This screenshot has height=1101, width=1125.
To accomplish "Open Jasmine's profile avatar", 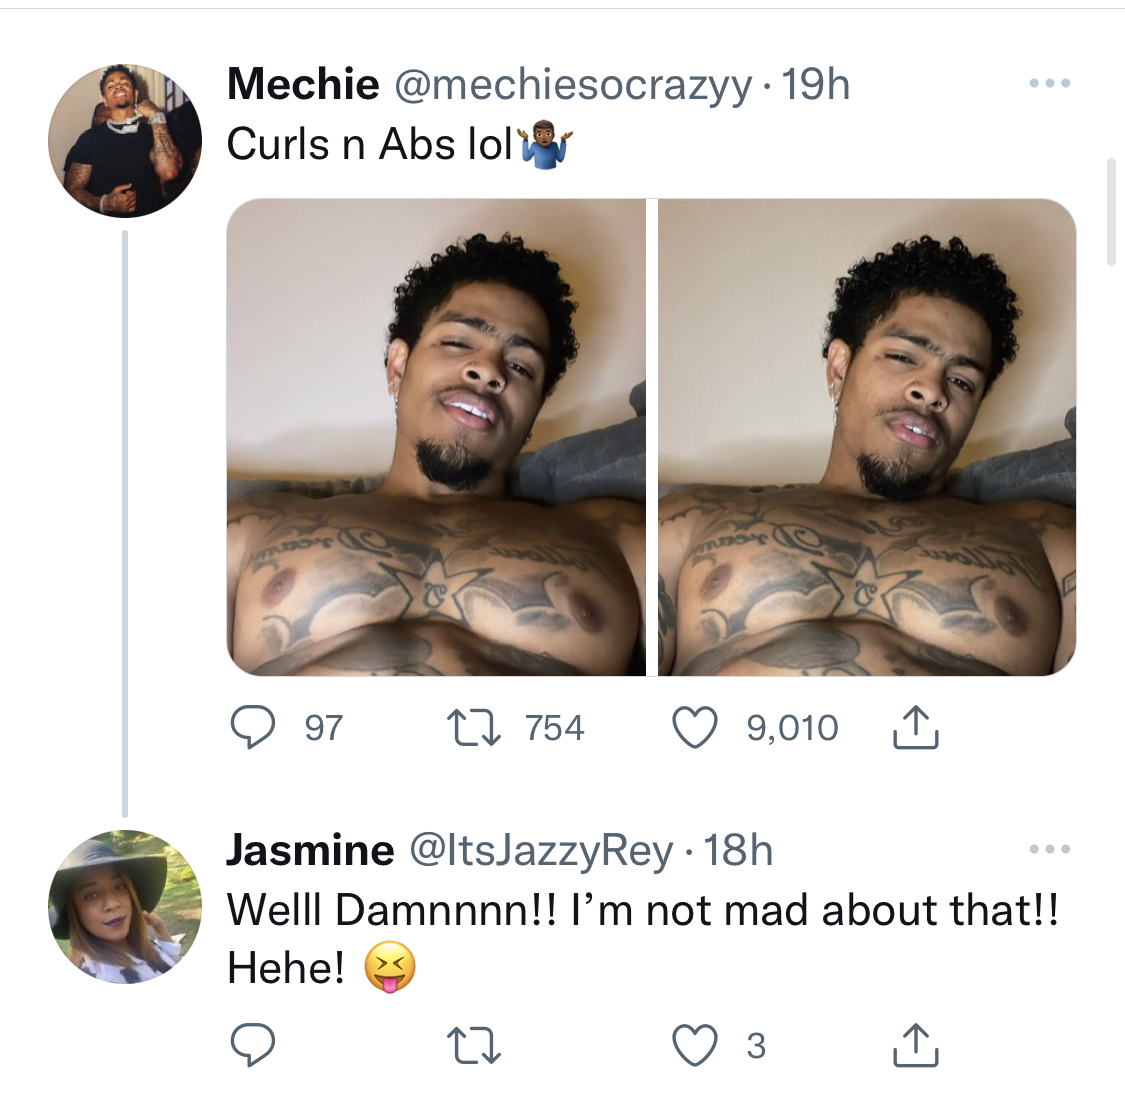I will [x=125, y=907].
